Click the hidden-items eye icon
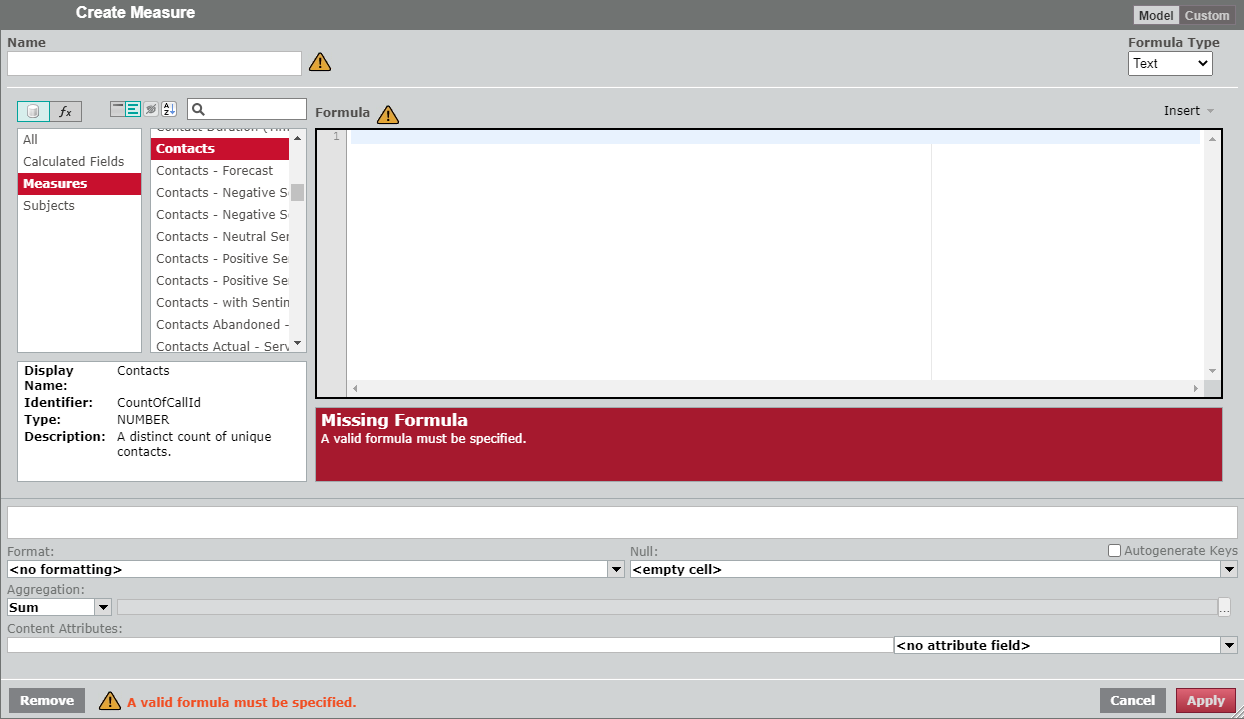This screenshot has width=1244, height=719. coord(151,109)
